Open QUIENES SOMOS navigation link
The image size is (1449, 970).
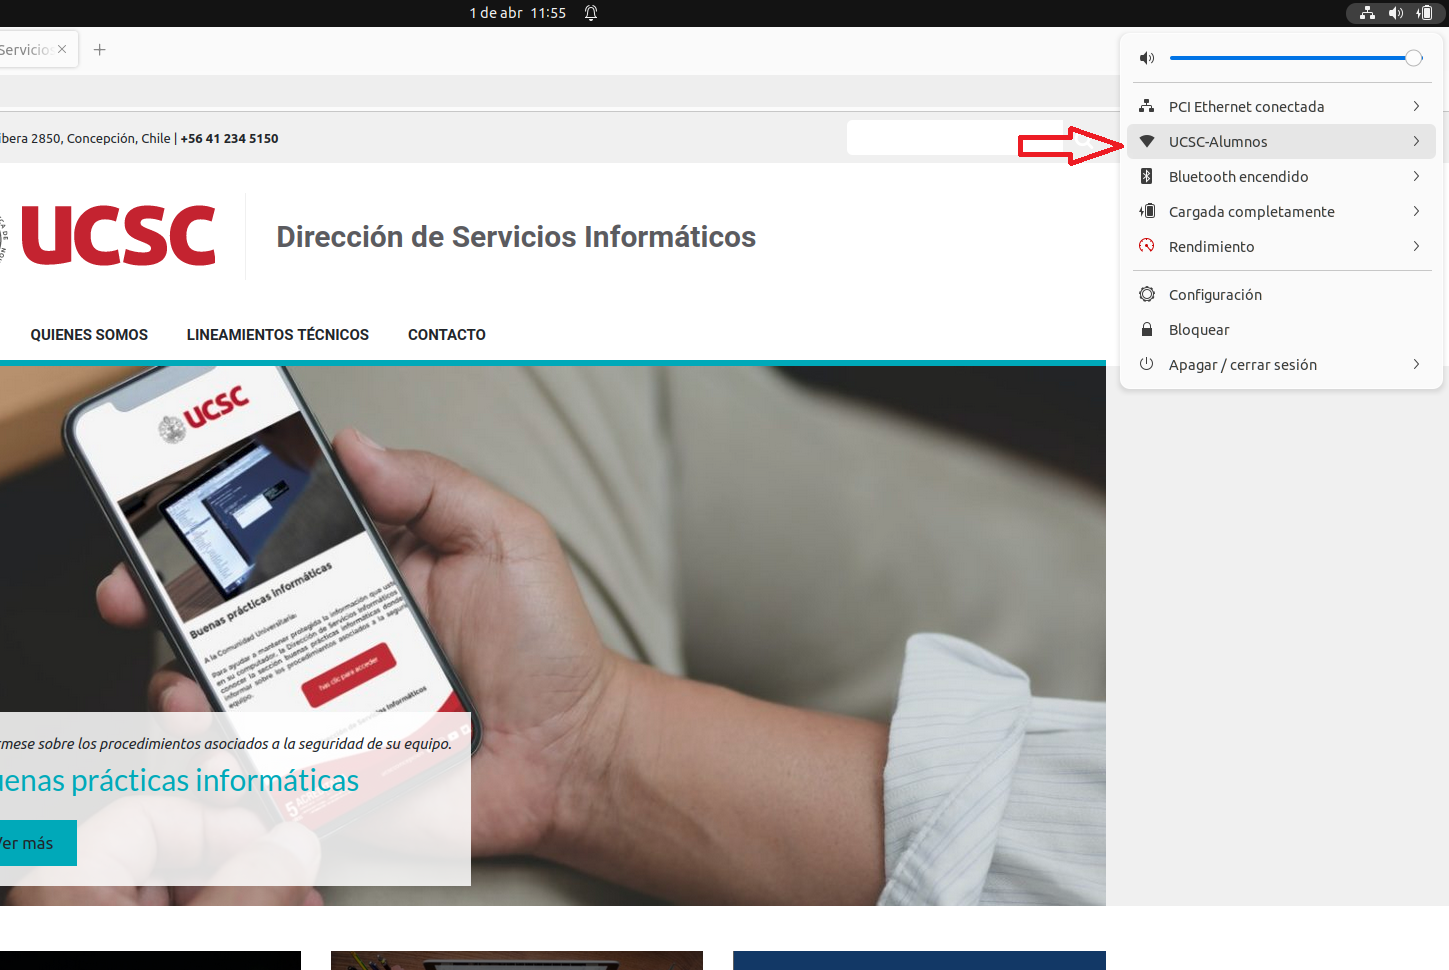pyautogui.click(x=89, y=335)
